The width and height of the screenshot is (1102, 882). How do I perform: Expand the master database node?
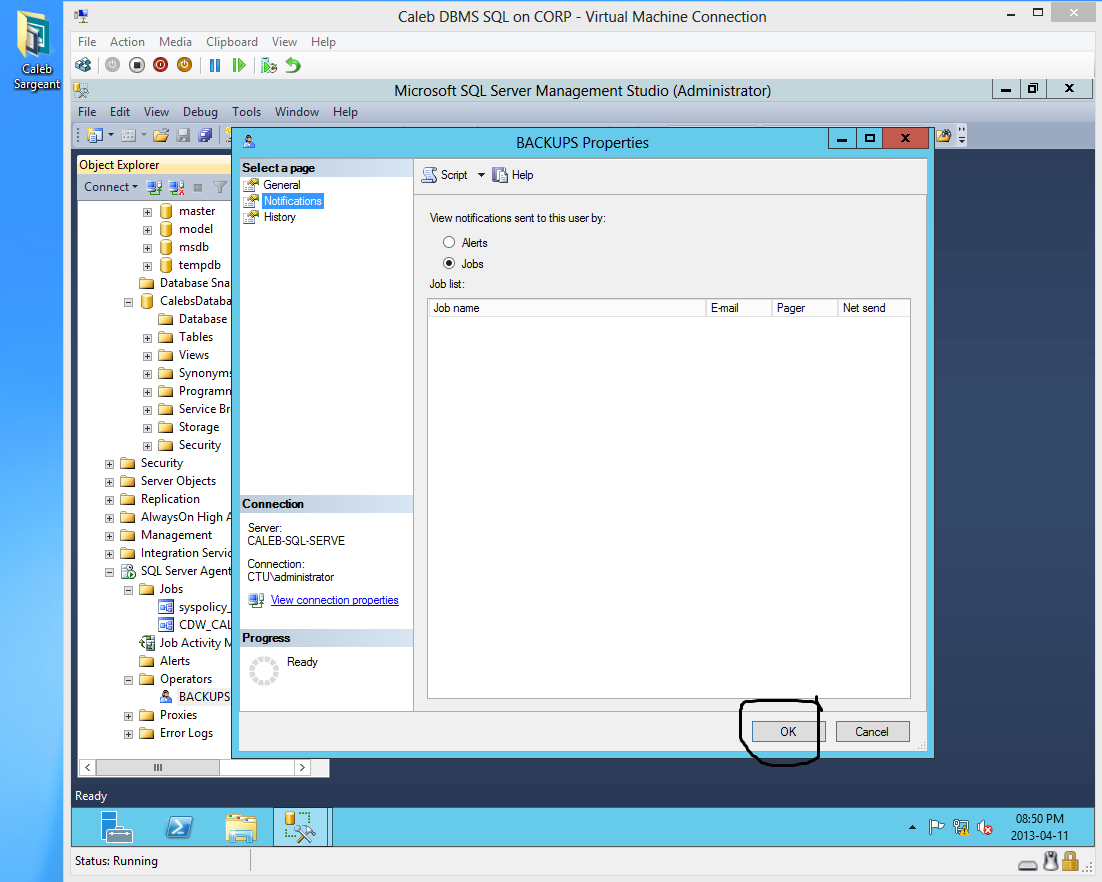tap(148, 212)
